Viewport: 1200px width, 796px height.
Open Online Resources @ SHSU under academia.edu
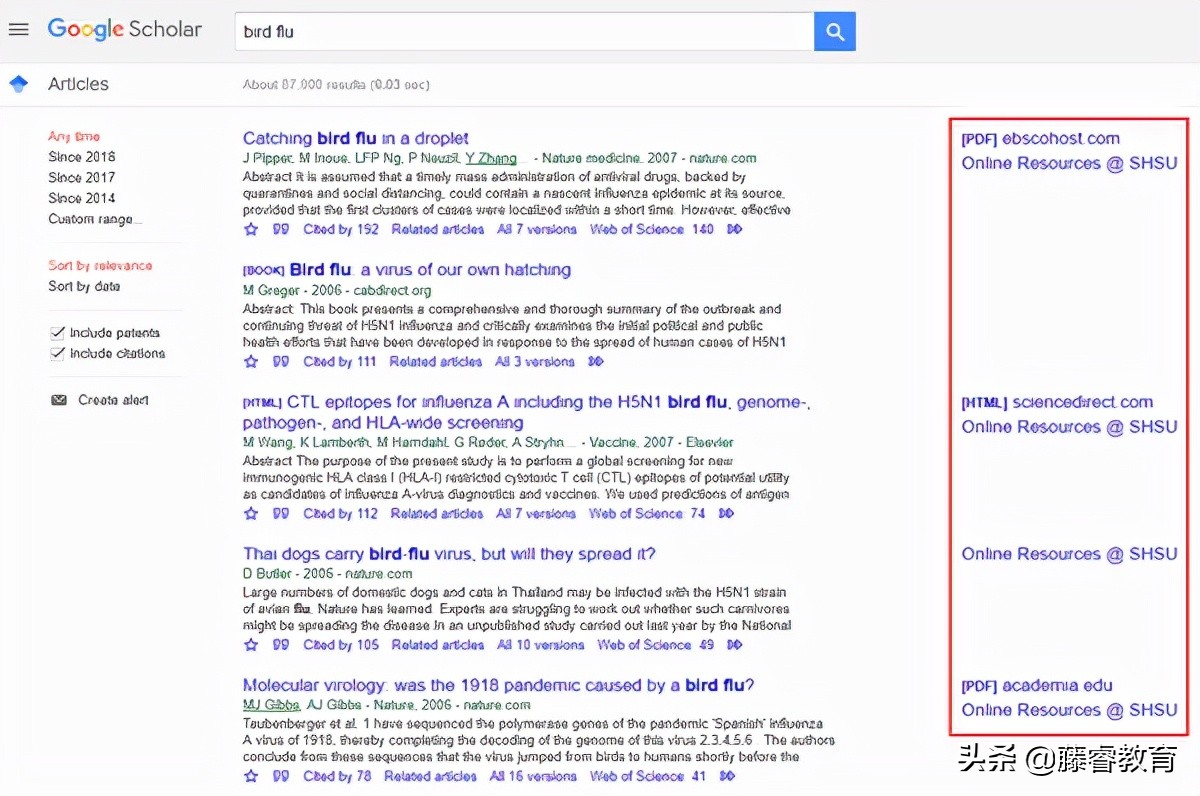coord(1069,710)
